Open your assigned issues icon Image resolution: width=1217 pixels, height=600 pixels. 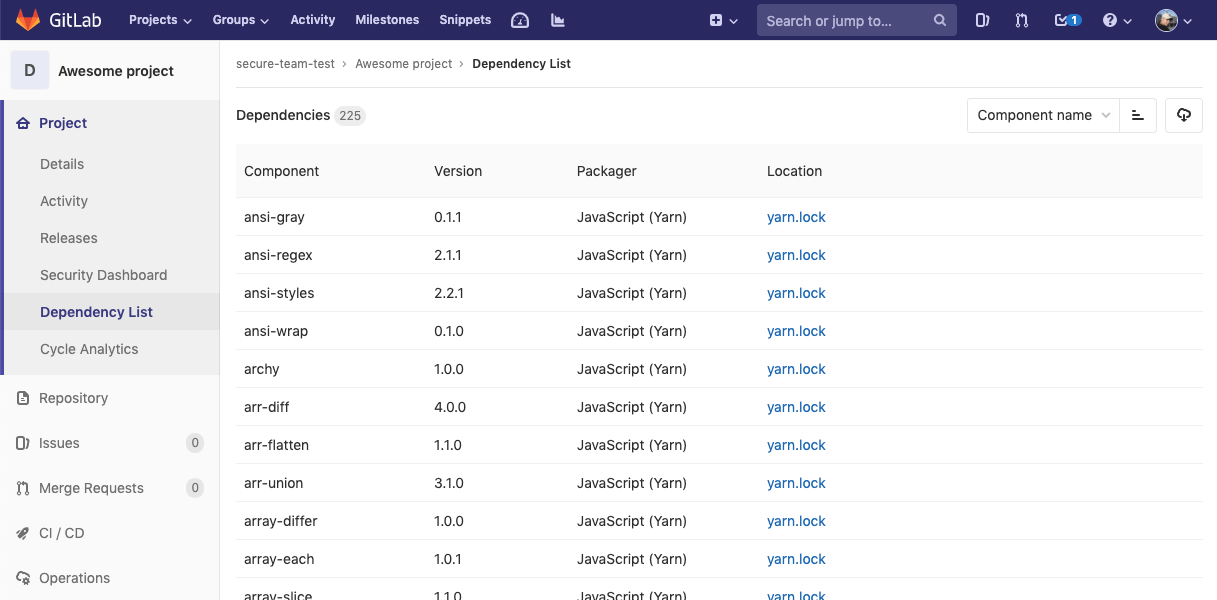point(981,19)
